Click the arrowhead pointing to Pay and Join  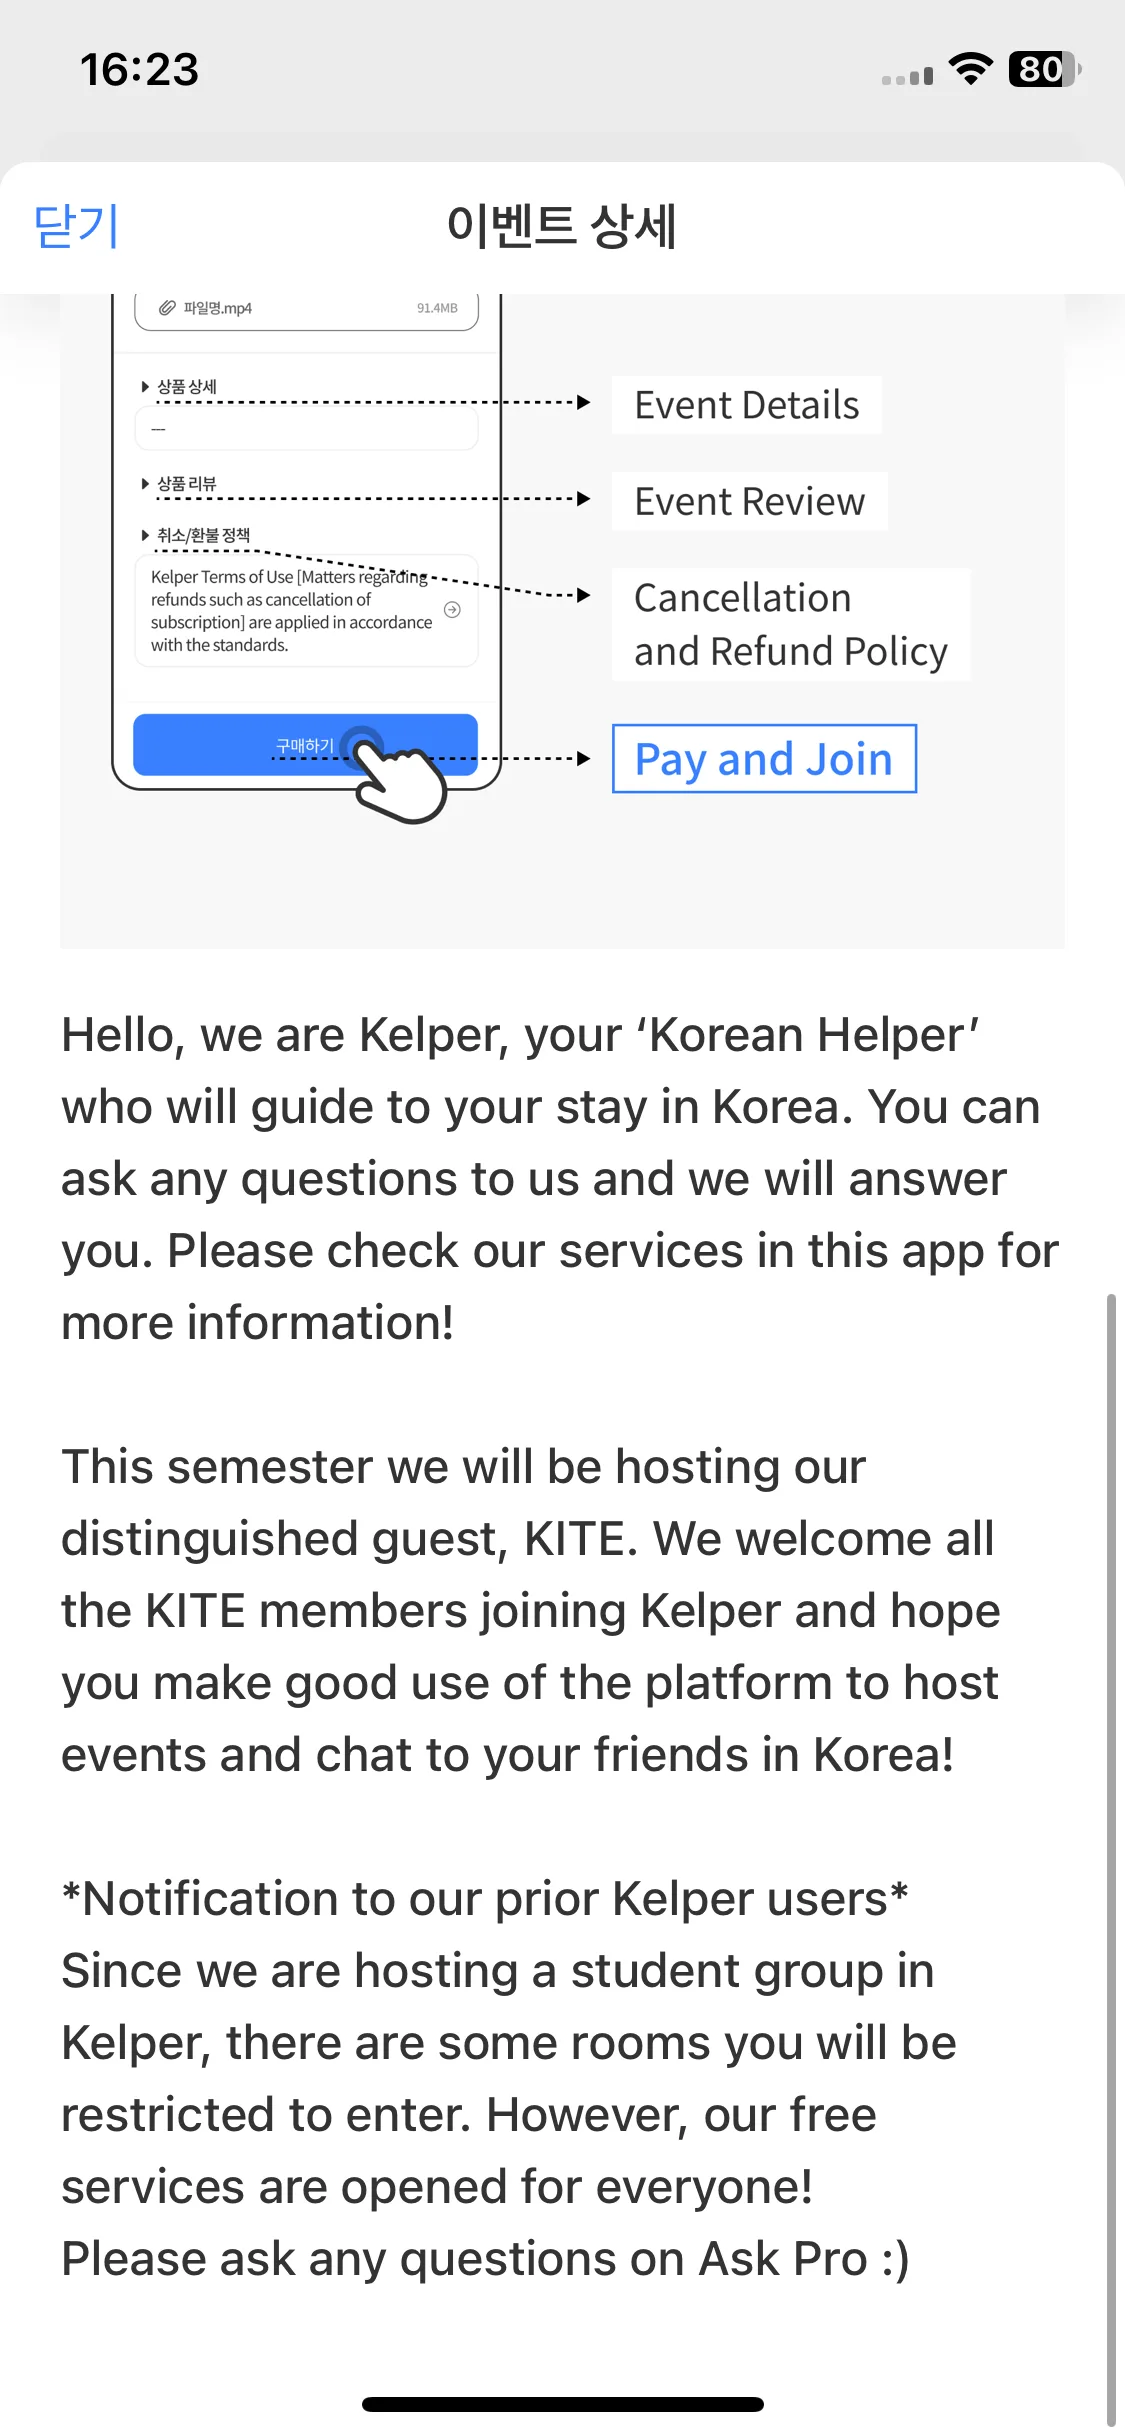pyautogui.click(x=584, y=758)
